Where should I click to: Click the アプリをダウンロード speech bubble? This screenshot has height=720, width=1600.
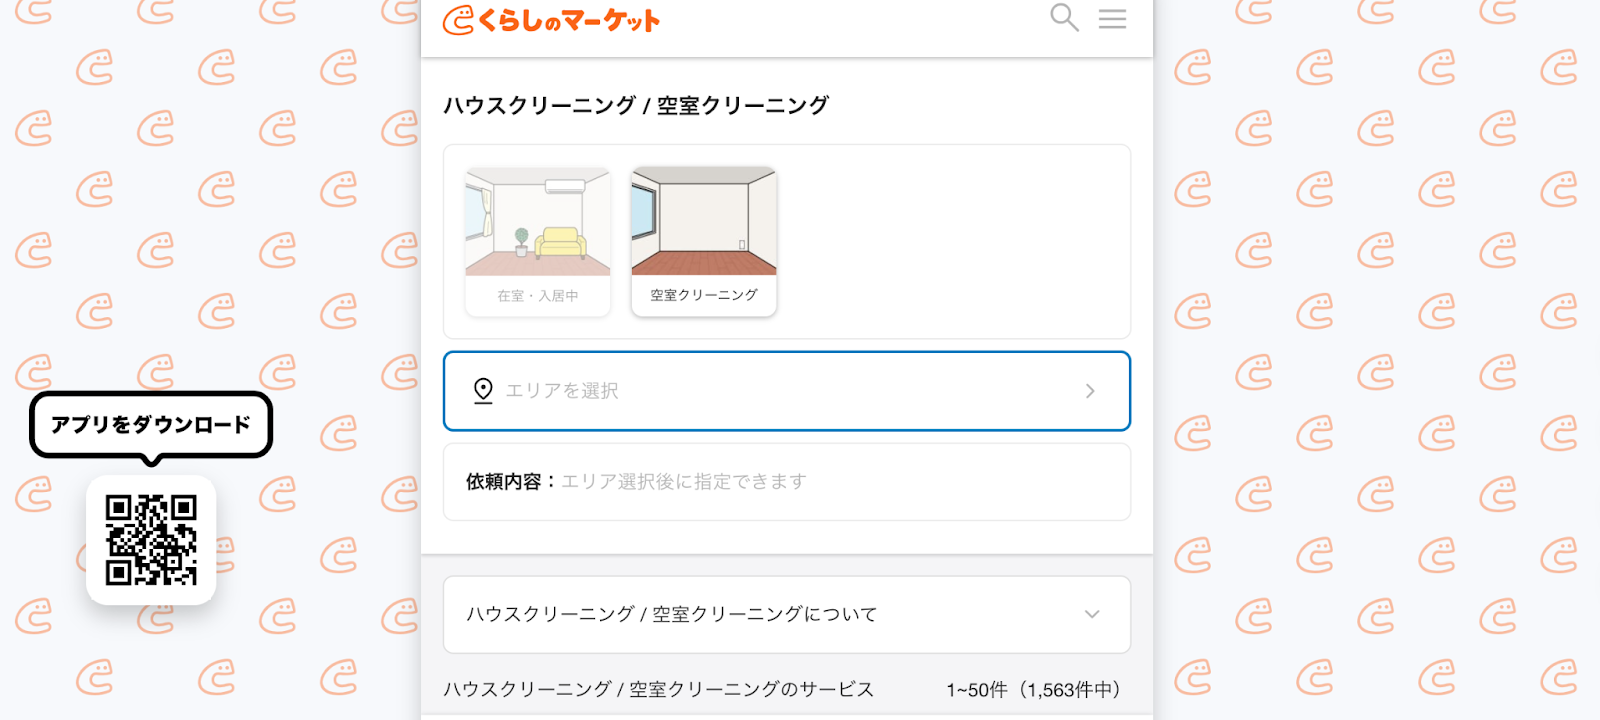click(151, 425)
